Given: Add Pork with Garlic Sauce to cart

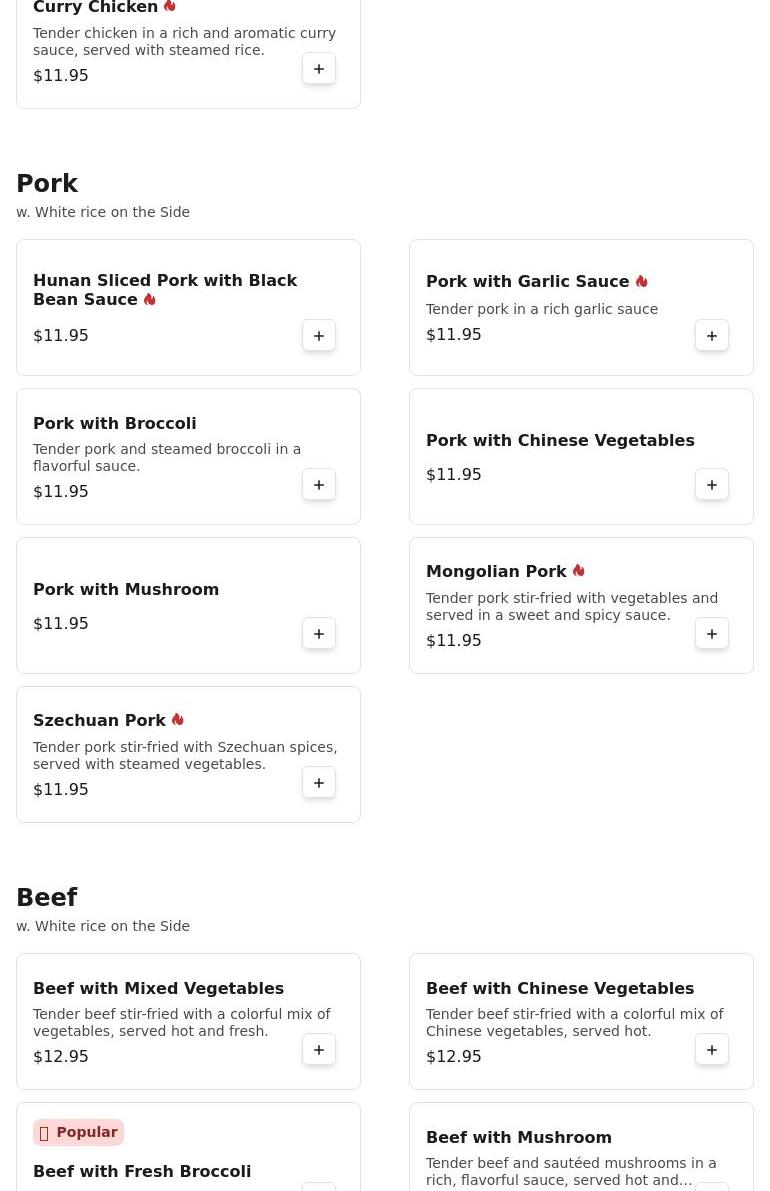Looking at the screenshot, I should click(712, 336).
